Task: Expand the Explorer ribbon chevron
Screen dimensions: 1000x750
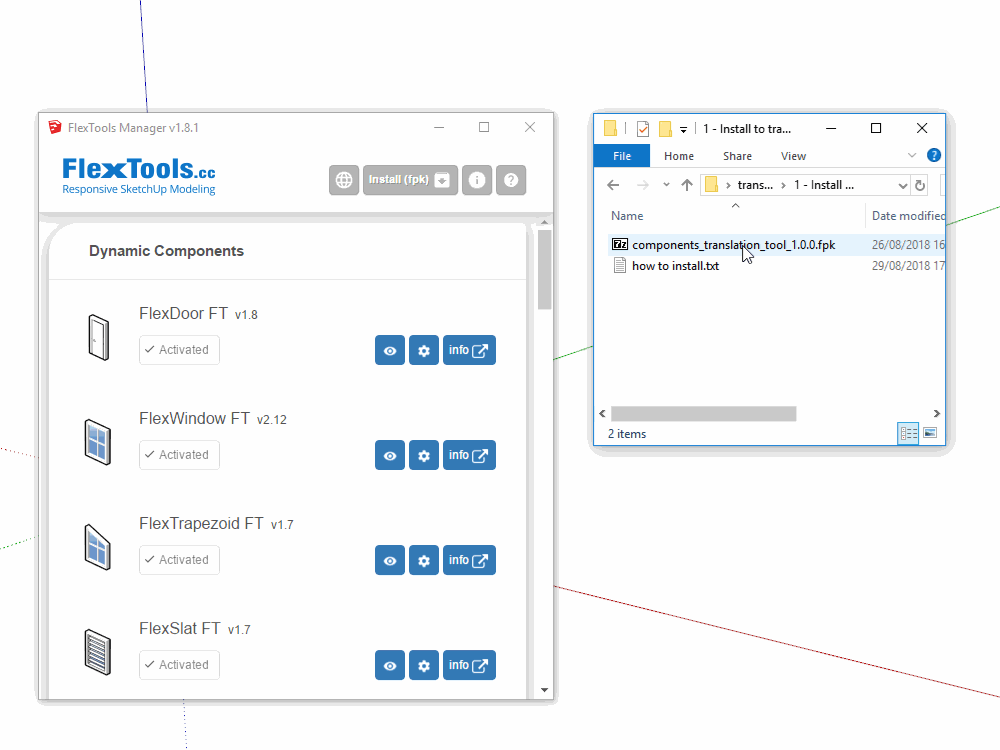Action: point(912,155)
